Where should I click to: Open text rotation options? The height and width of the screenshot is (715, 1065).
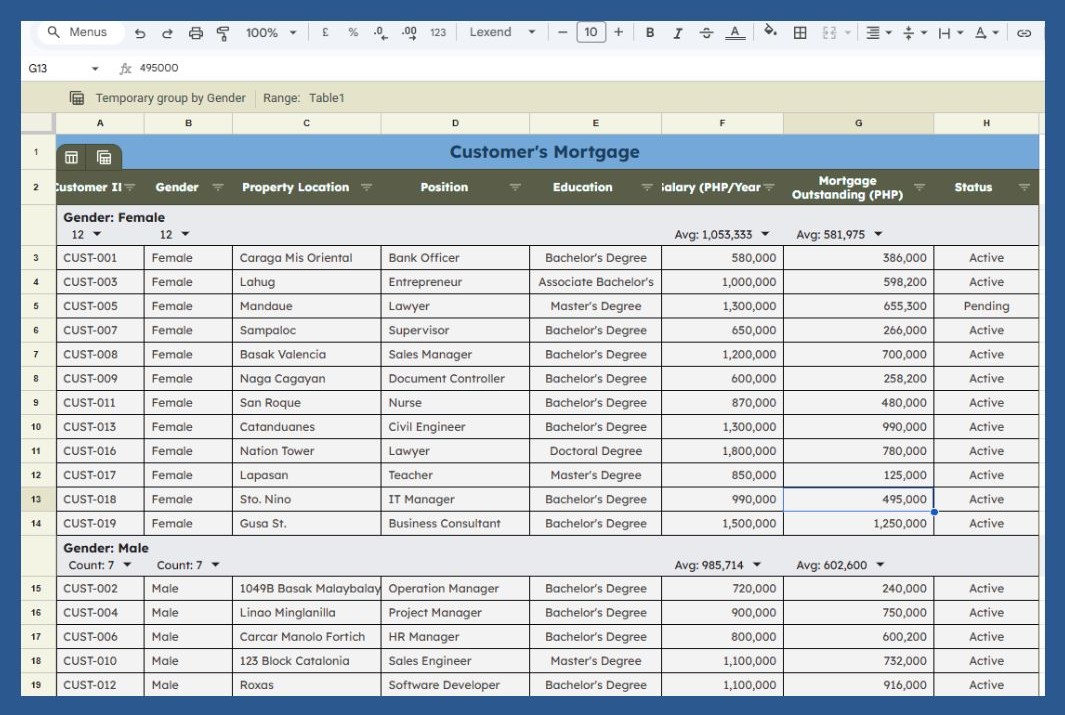pos(986,33)
